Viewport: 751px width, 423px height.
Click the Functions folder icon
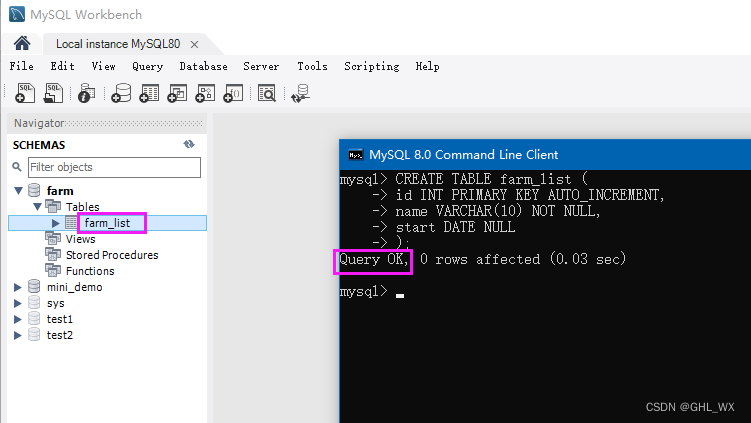(x=53, y=270)
